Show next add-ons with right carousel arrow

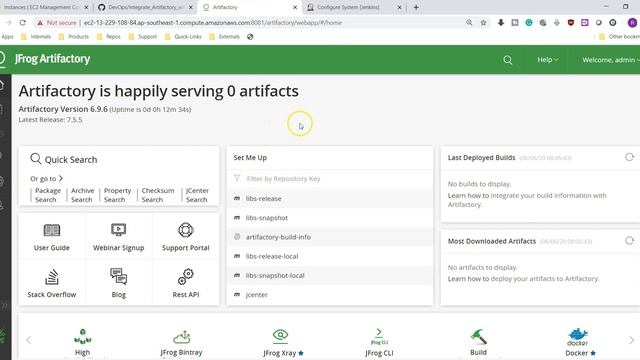point(631,340)
